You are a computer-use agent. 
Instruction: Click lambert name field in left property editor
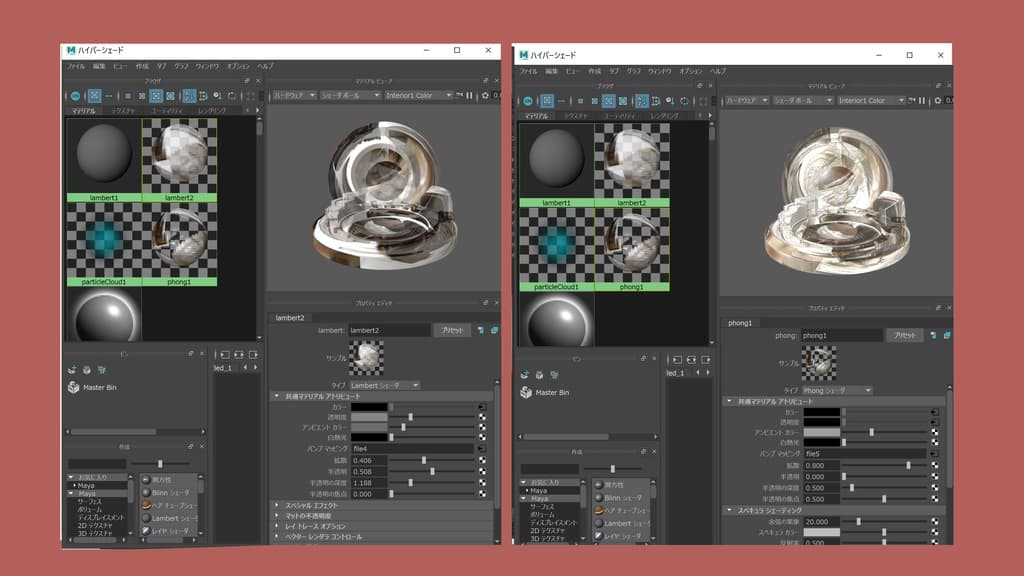click(389, 330)
